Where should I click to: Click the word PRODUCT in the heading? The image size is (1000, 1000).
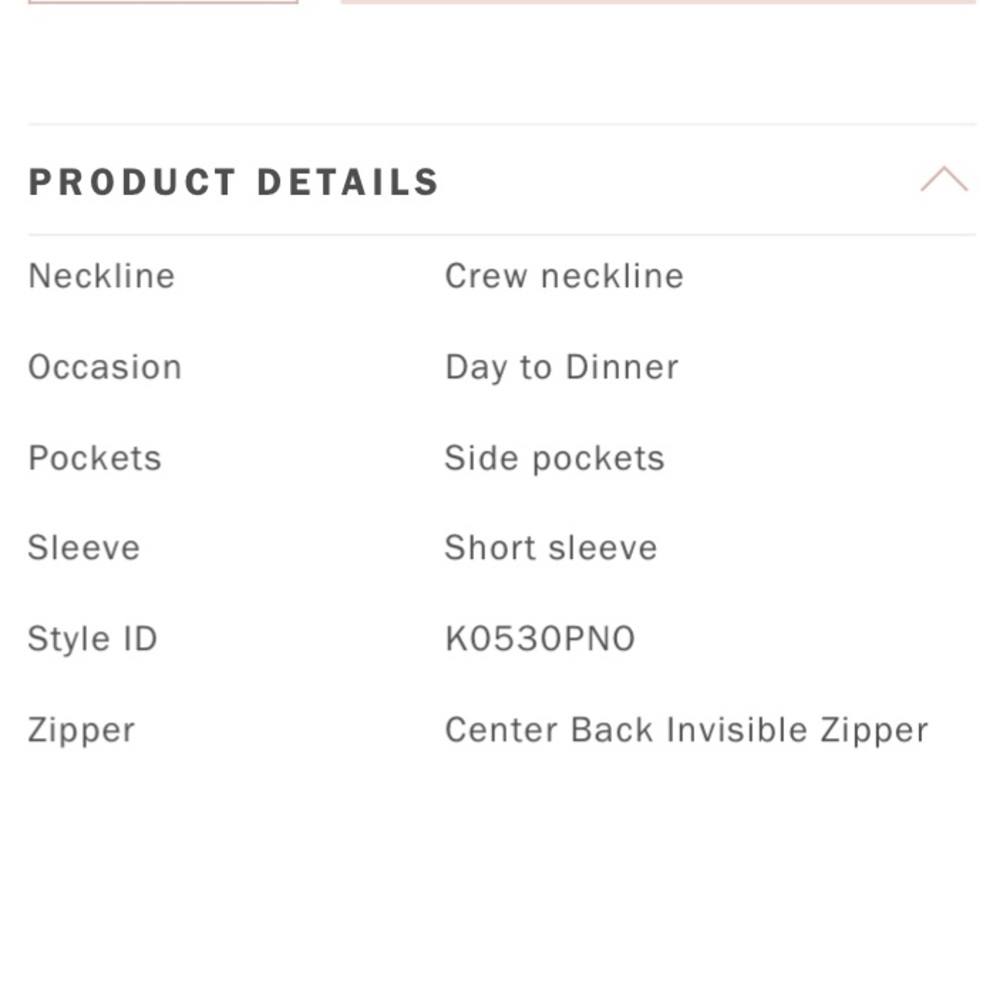click(x=133, y=182)
